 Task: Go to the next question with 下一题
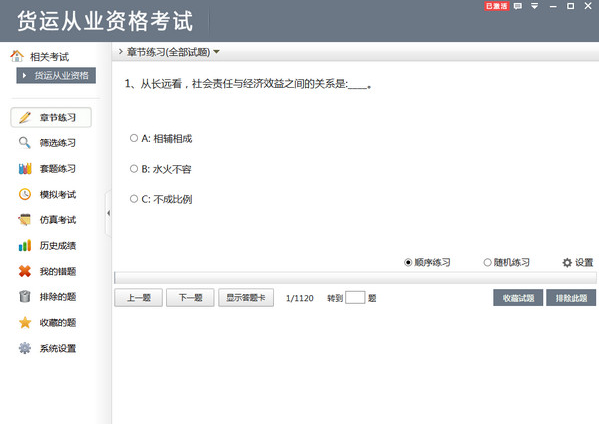pos(190,298)
